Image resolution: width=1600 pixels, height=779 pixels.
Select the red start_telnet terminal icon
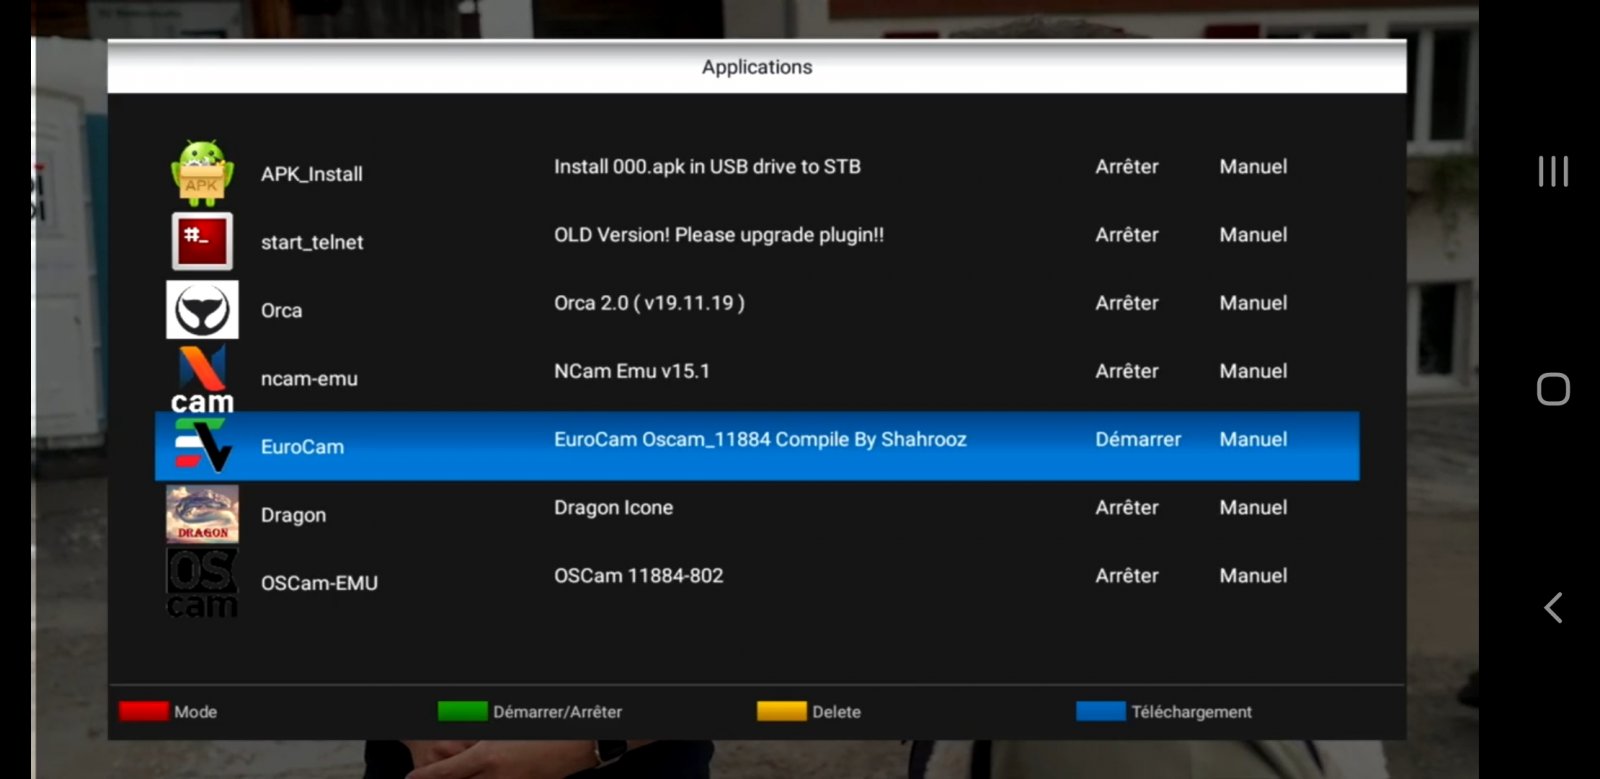202,241
